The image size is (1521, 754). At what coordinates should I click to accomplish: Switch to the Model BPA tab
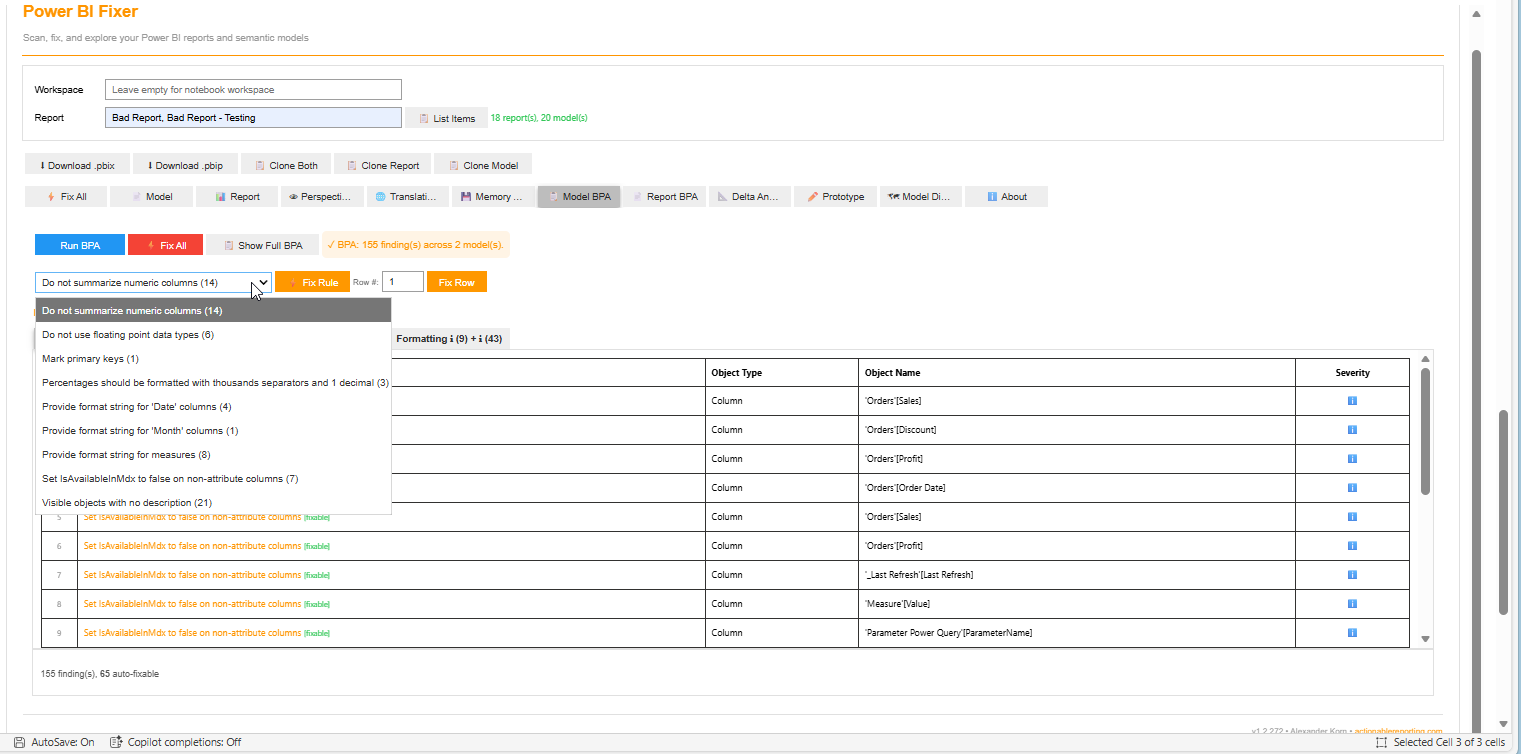578,196
